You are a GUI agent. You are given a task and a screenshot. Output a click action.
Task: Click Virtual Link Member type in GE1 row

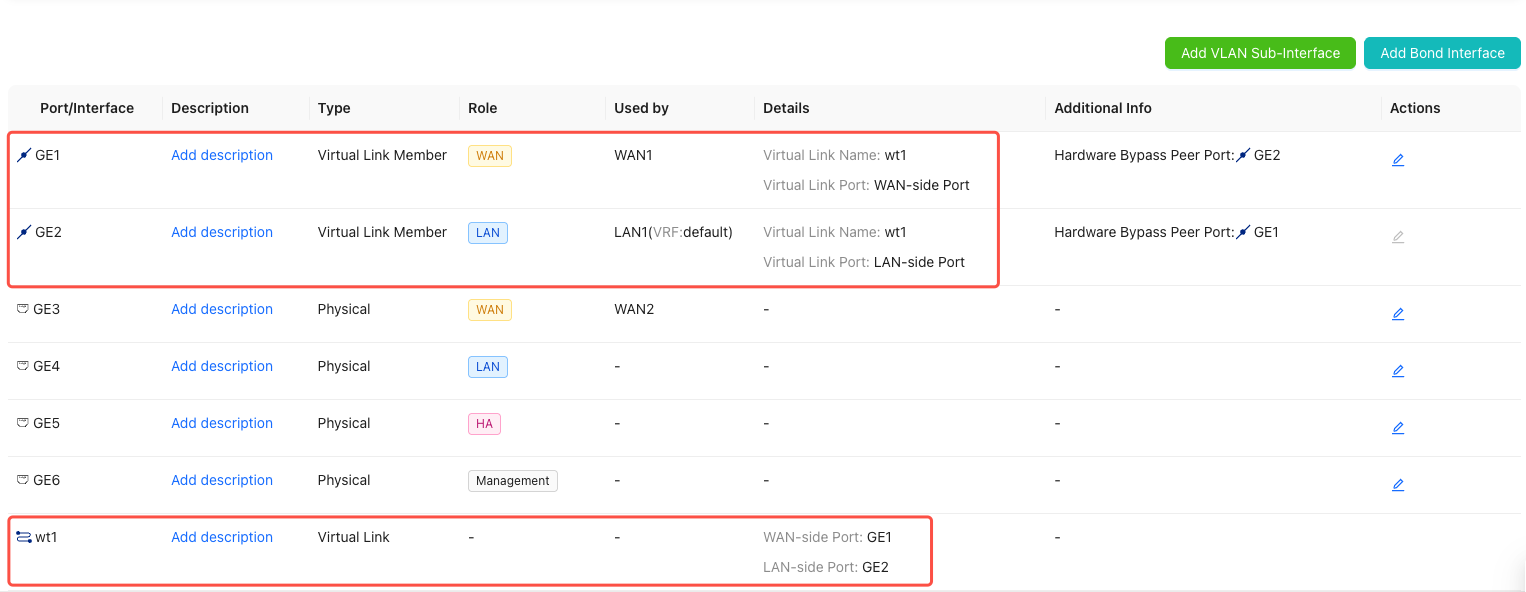coord(382,155)
